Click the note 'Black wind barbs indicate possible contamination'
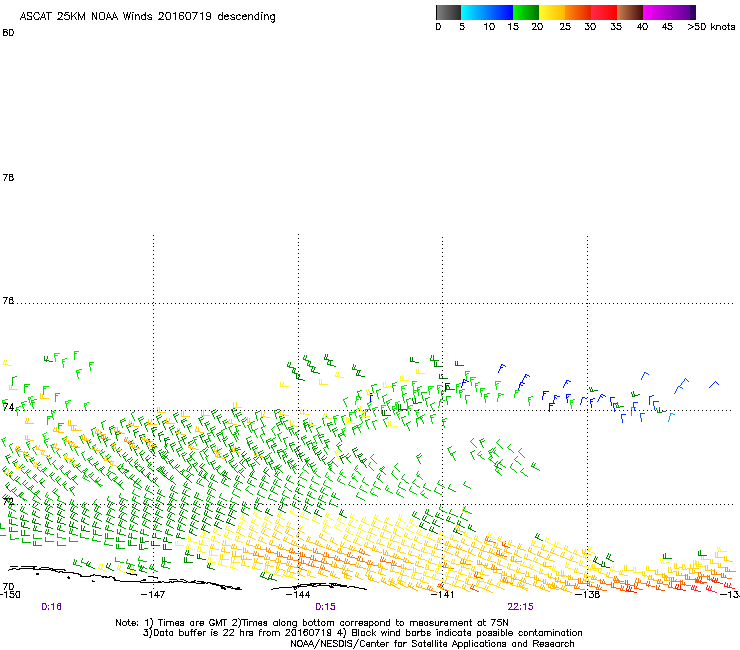The height and width of the screenshot is (650, 740). 467,633
